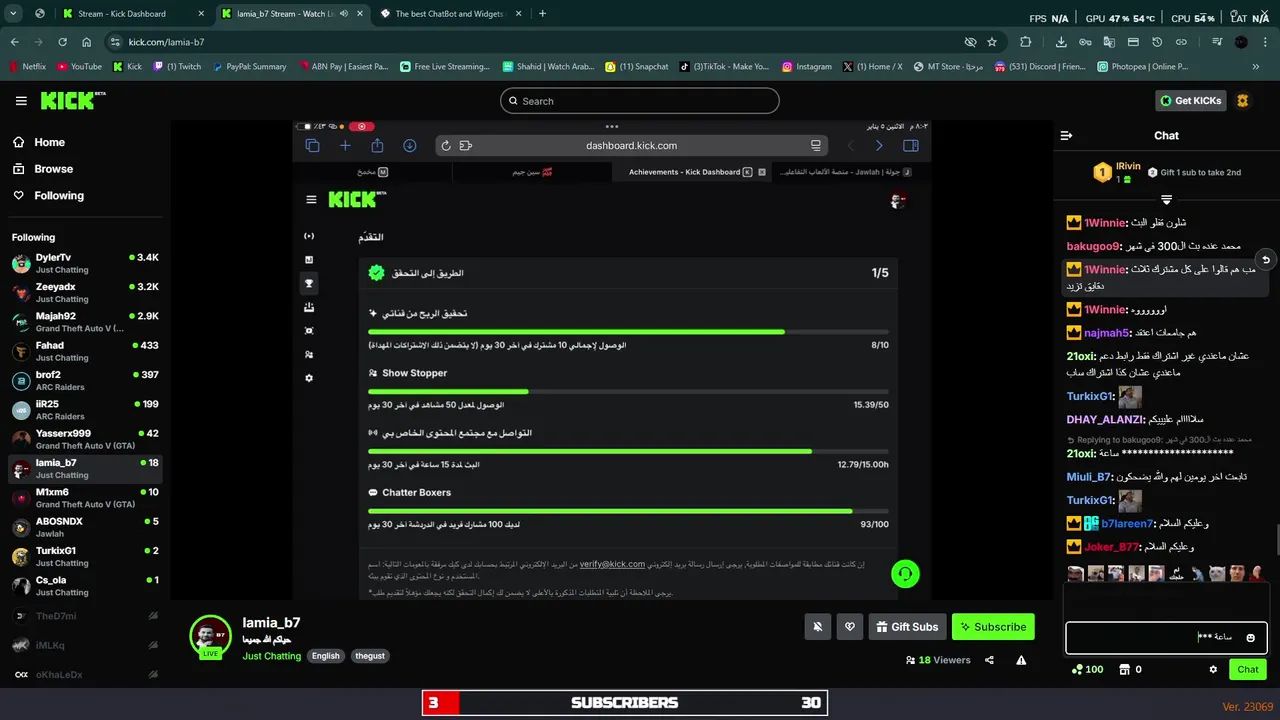1280x720 pixels.
Task: Unfollow with the broken heart button
Action: click(850, 627)
